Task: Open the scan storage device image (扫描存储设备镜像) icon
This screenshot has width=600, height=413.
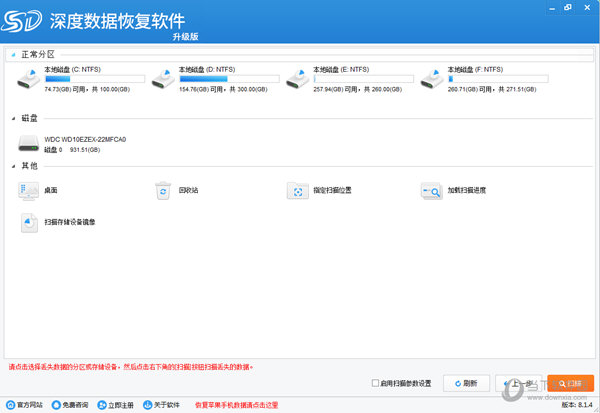Action: pyautogui.click(x=29, y=222)
